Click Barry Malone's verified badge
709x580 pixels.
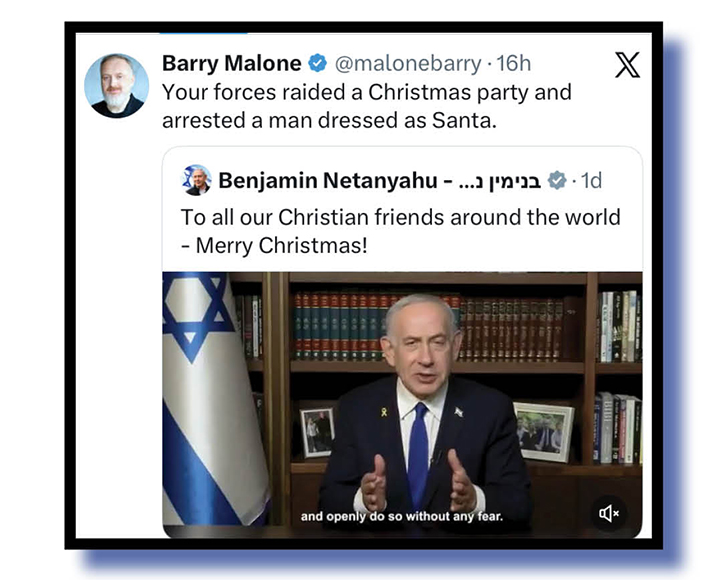click(x=317, y=63)
